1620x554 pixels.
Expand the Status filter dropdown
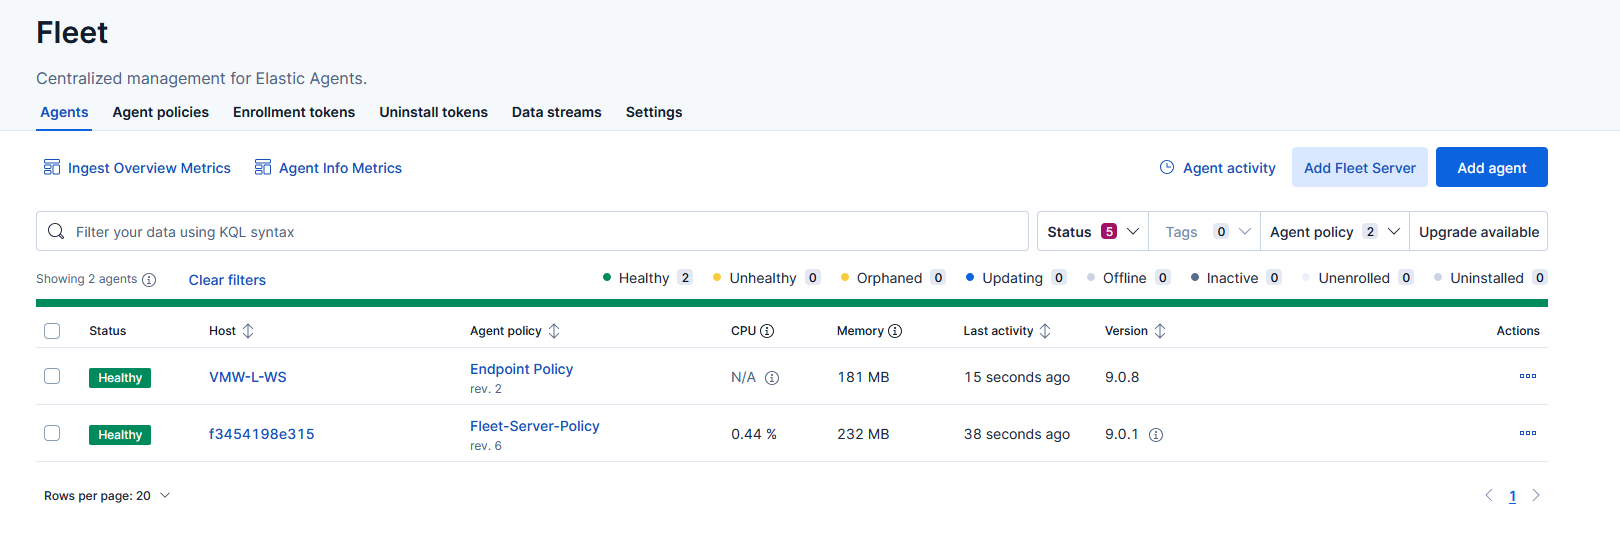tap(1092, 232)
